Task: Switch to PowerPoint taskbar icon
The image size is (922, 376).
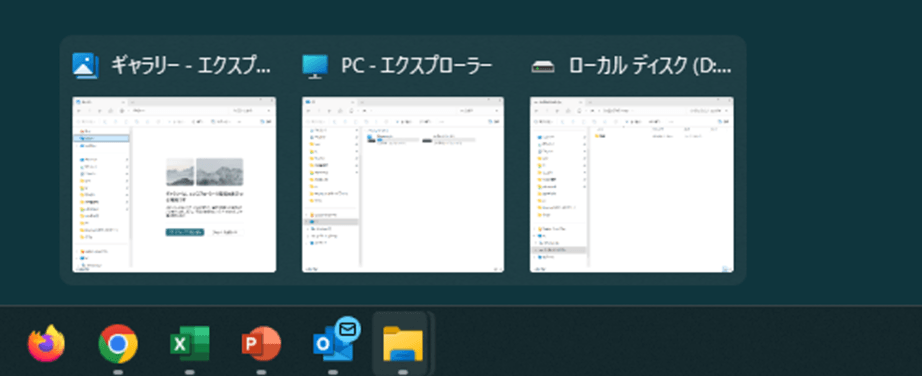Action: click(261, 344)
